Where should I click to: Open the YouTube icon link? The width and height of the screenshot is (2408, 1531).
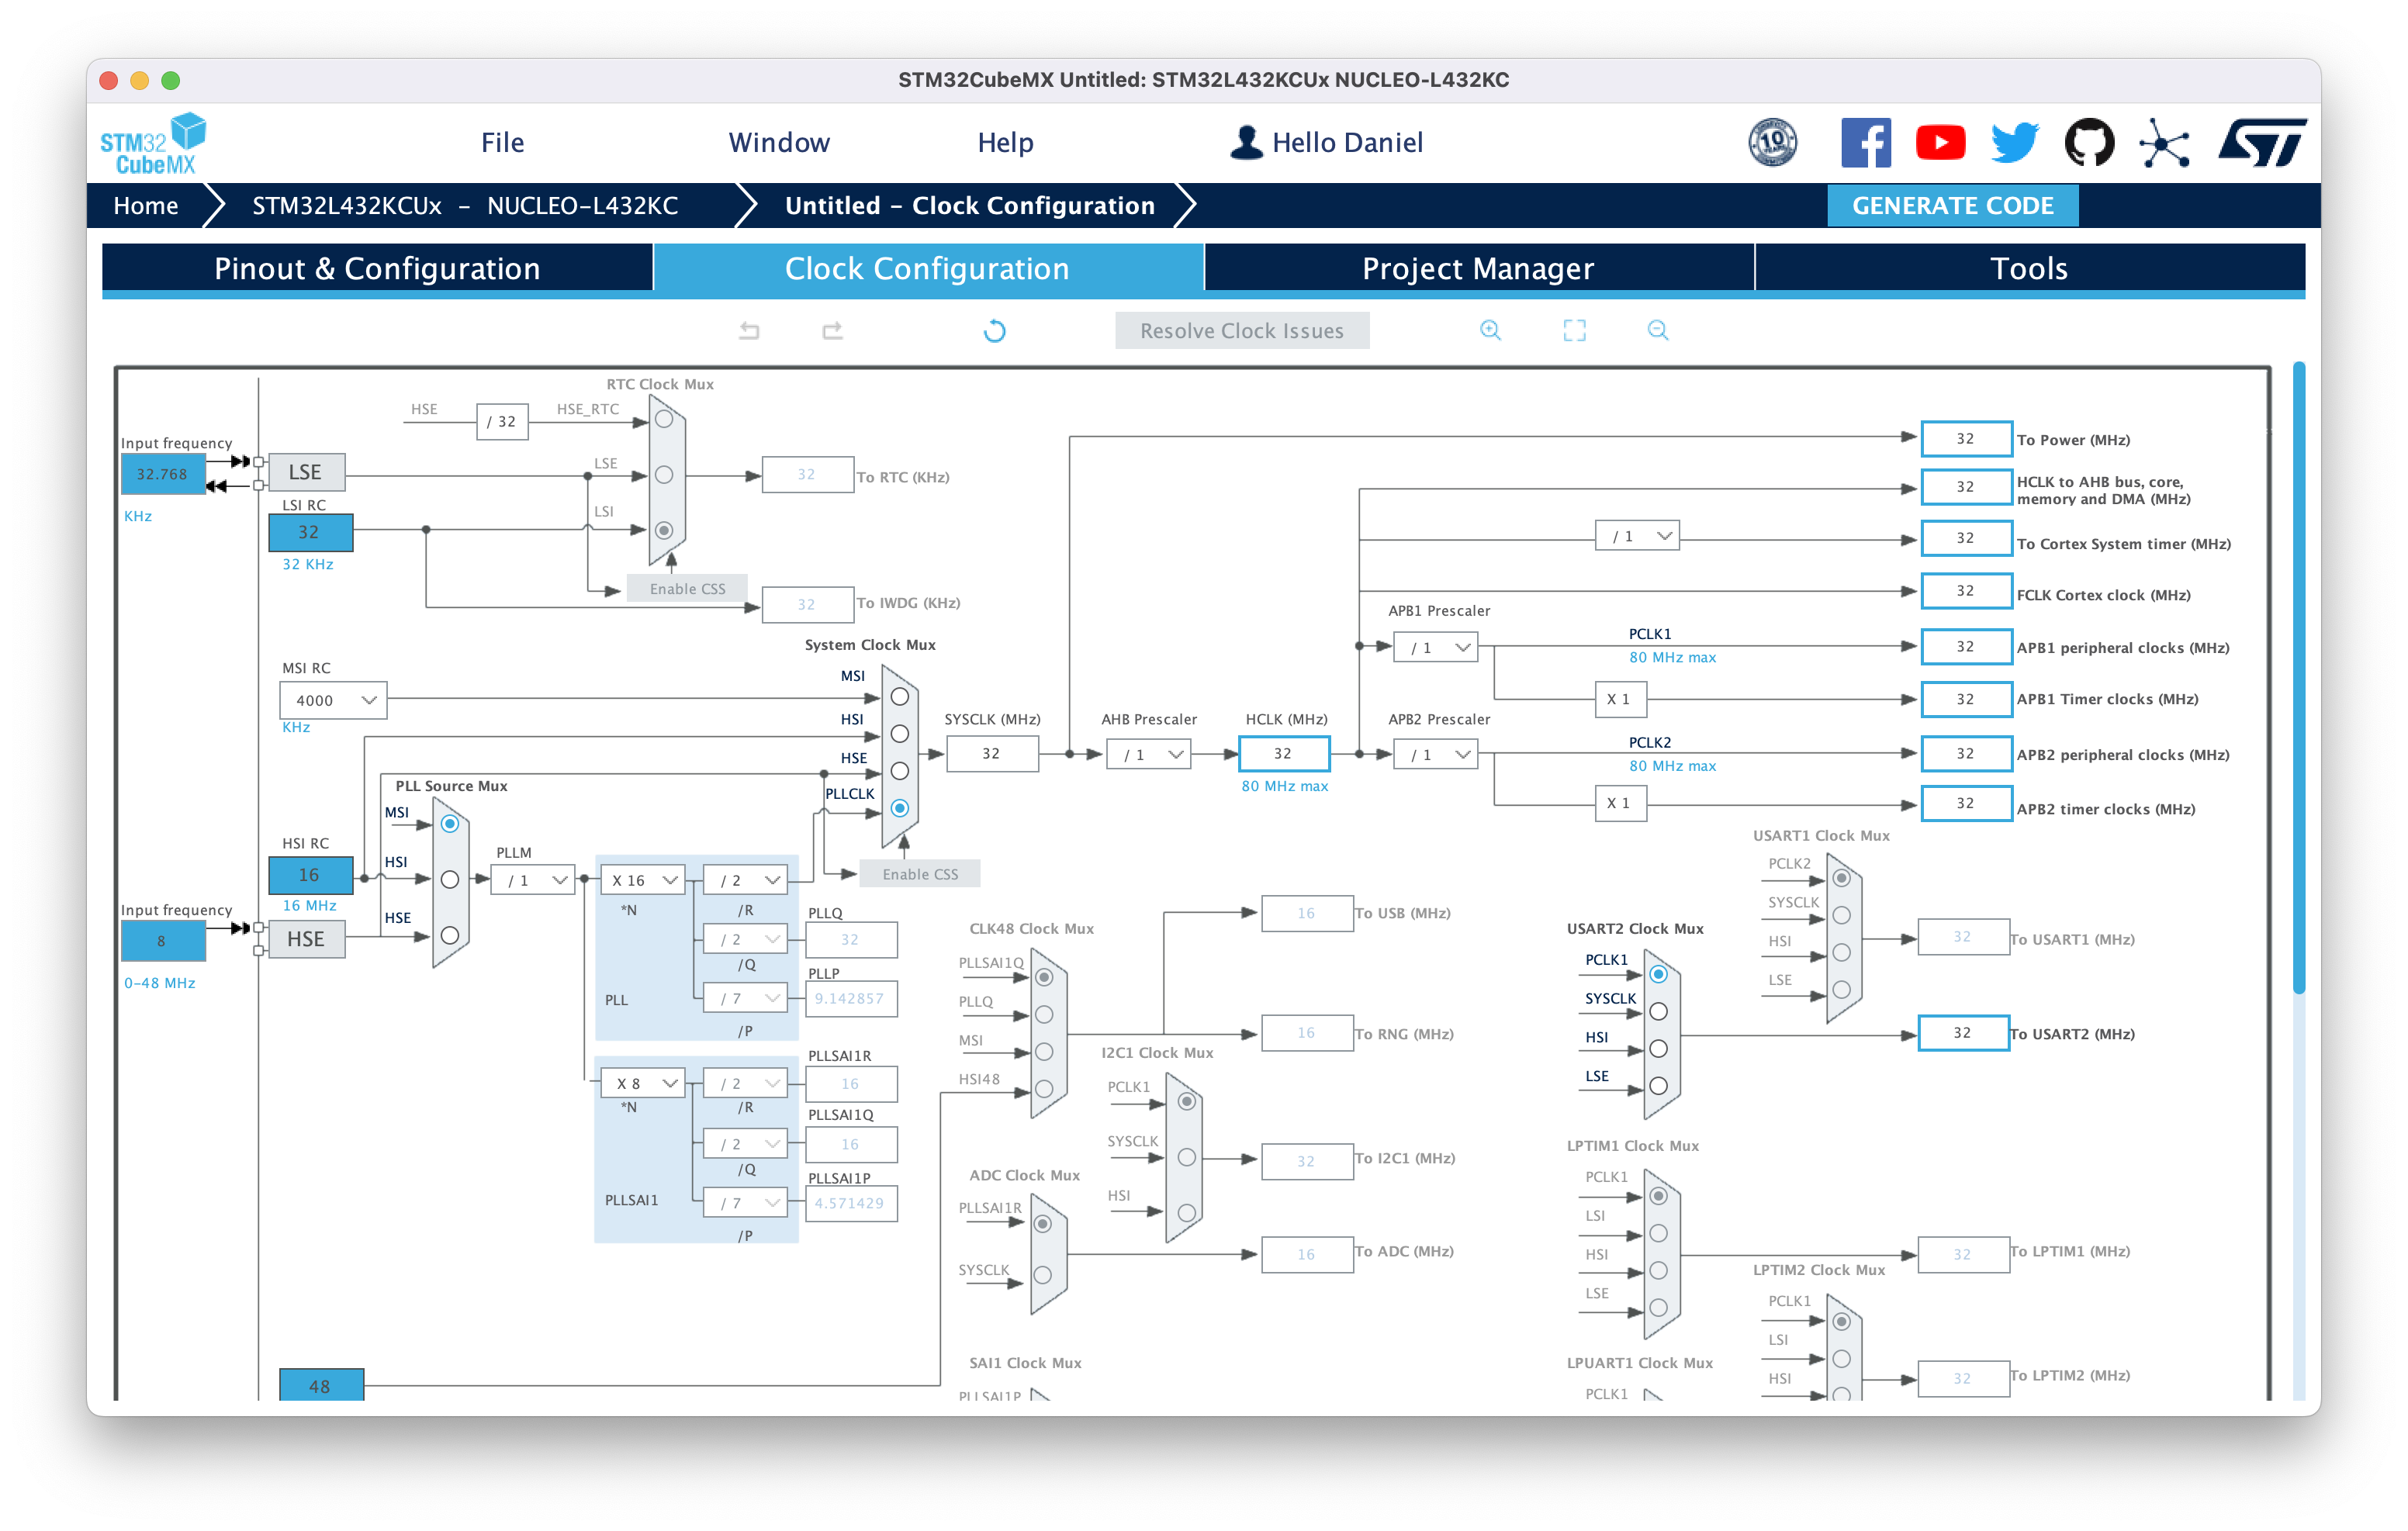pos(1940,142)
